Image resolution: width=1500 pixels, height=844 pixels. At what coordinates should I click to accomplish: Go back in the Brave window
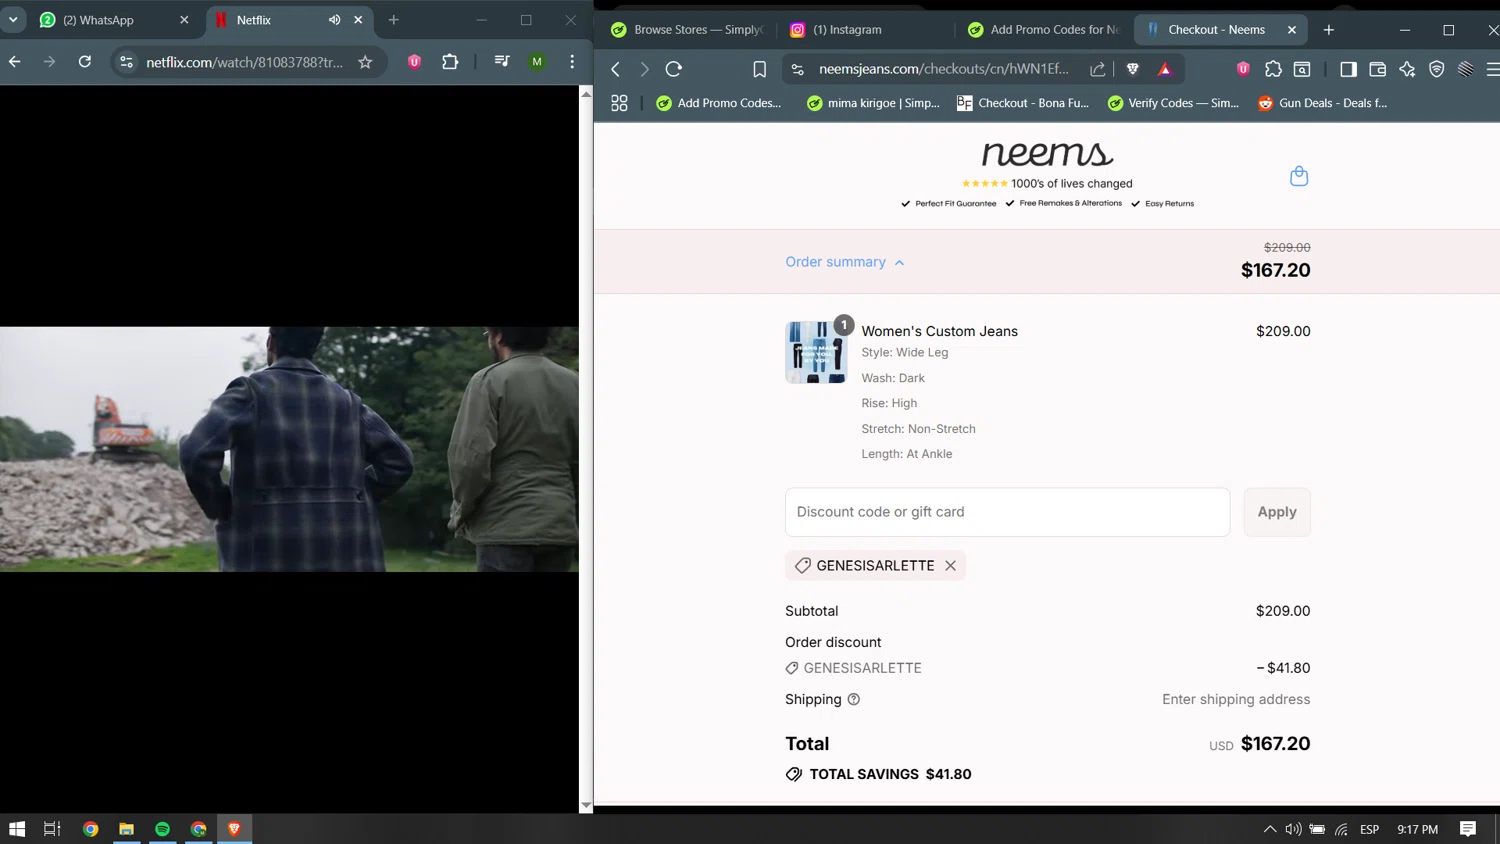click(x=616, y=69)
